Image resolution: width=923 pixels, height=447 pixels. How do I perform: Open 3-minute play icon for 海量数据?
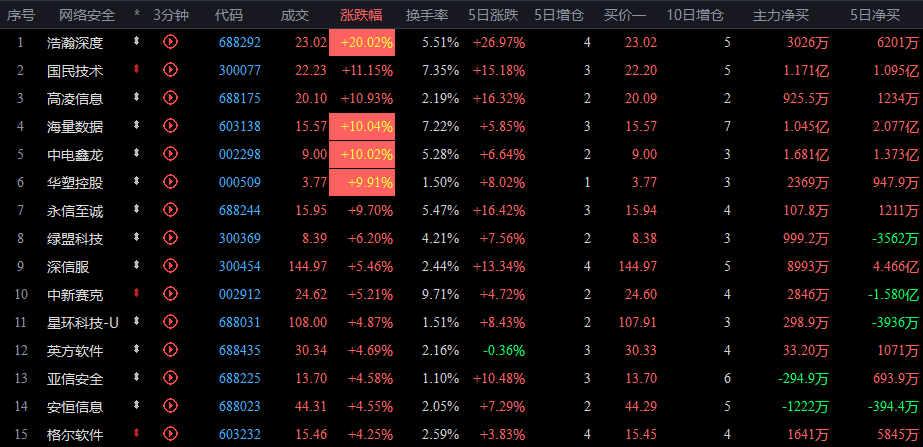pyautogui.click(x=170, y=125)
